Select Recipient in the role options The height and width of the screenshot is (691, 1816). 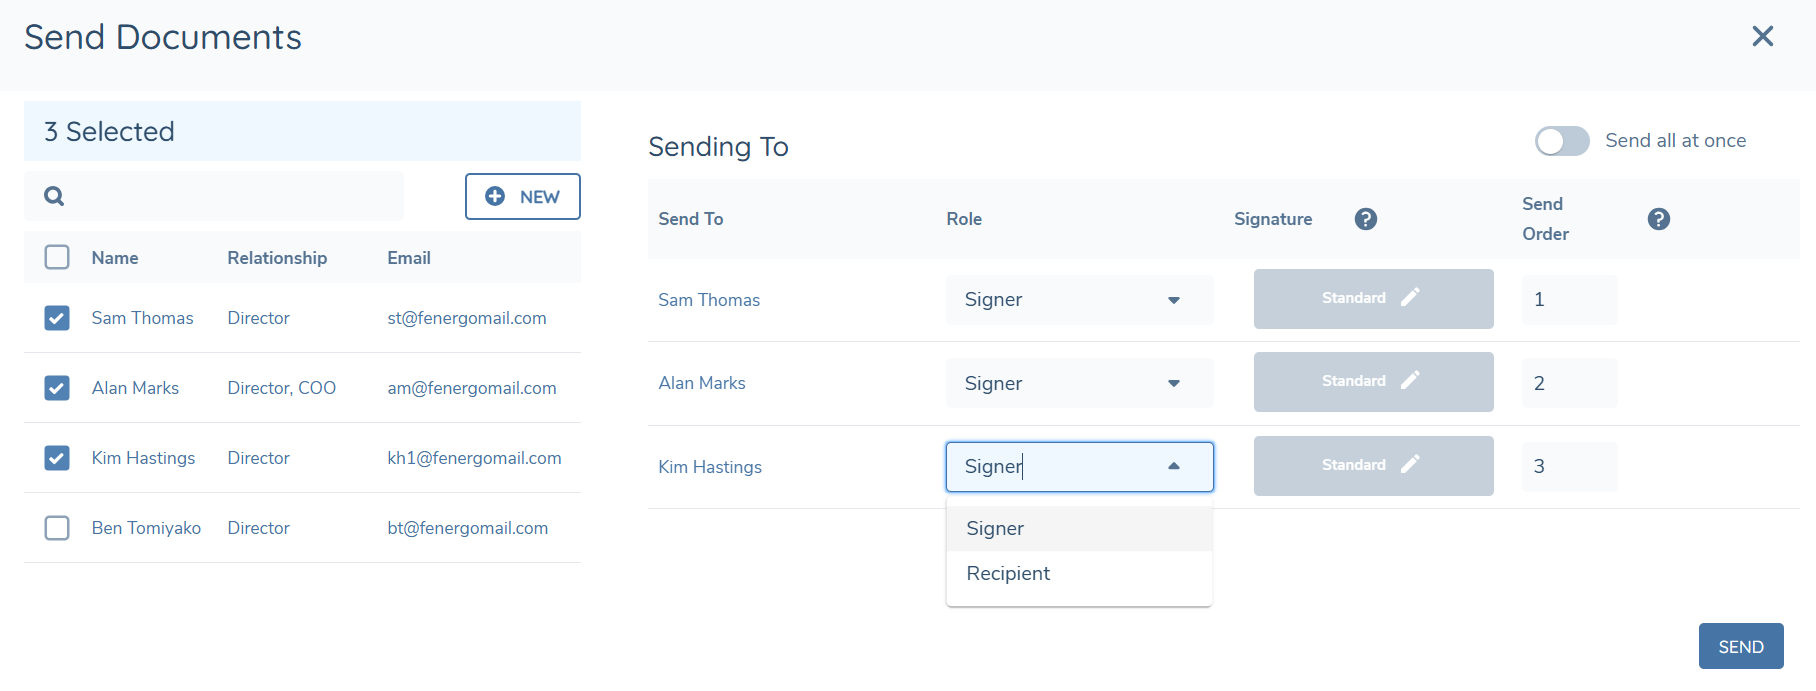(1008, 573)
